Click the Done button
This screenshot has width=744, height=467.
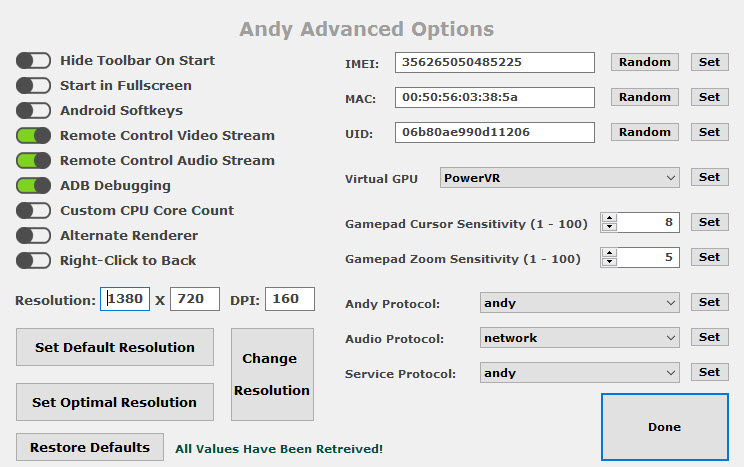point(664,427)
